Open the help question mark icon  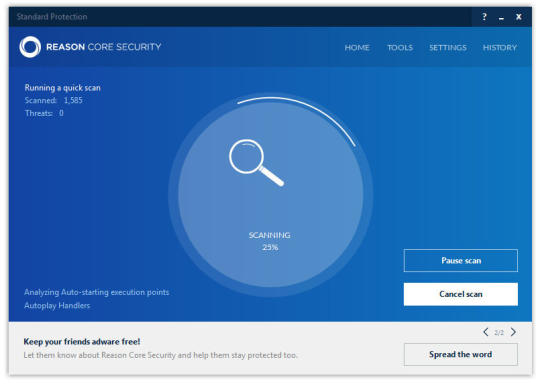click(484, 17)
